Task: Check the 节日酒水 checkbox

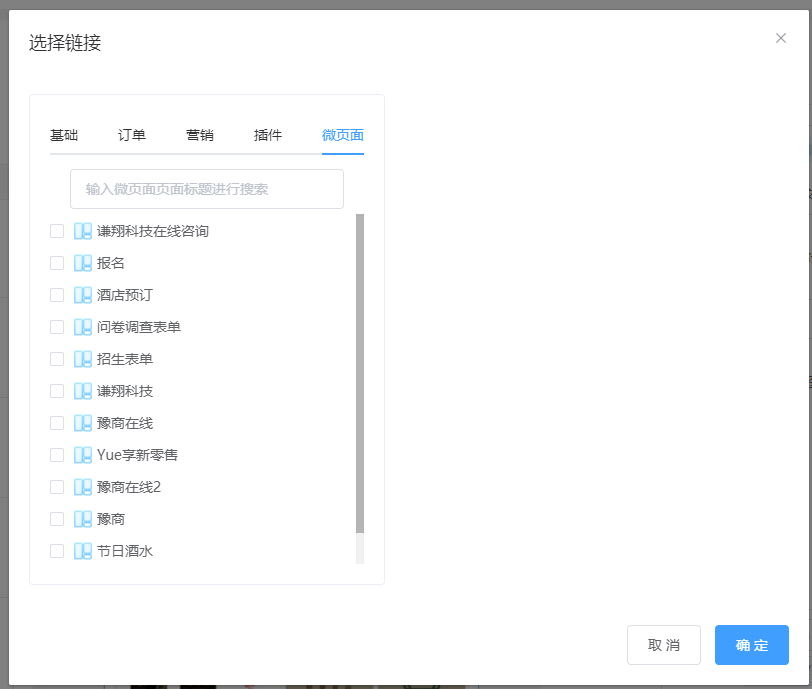Action: pos(57,551)
